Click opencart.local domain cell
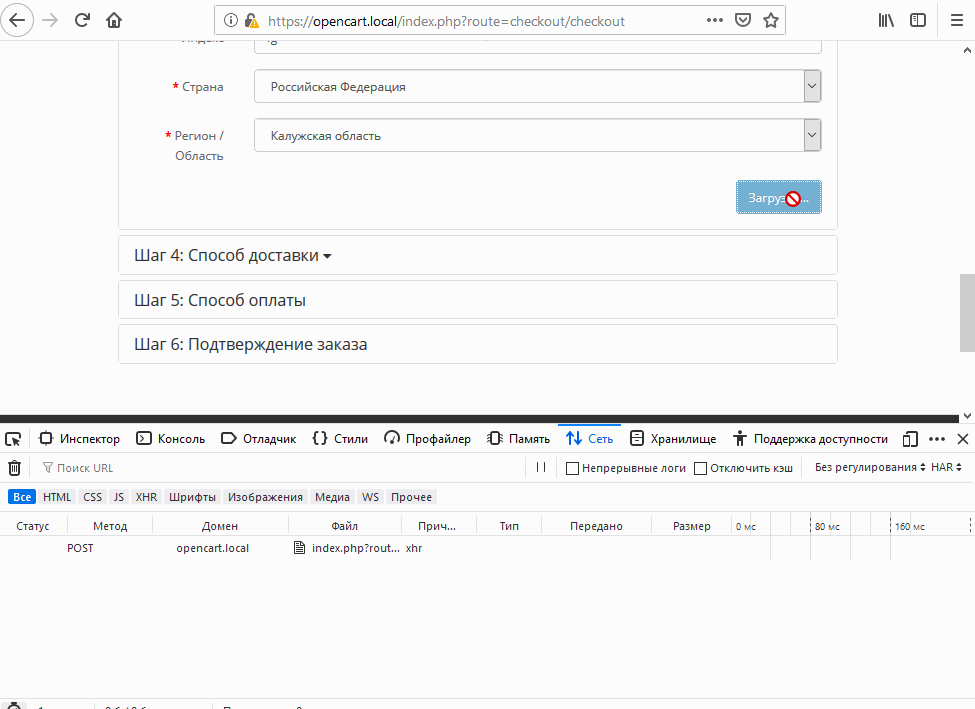The image size is (975, 709). click(x=213, y=548)
